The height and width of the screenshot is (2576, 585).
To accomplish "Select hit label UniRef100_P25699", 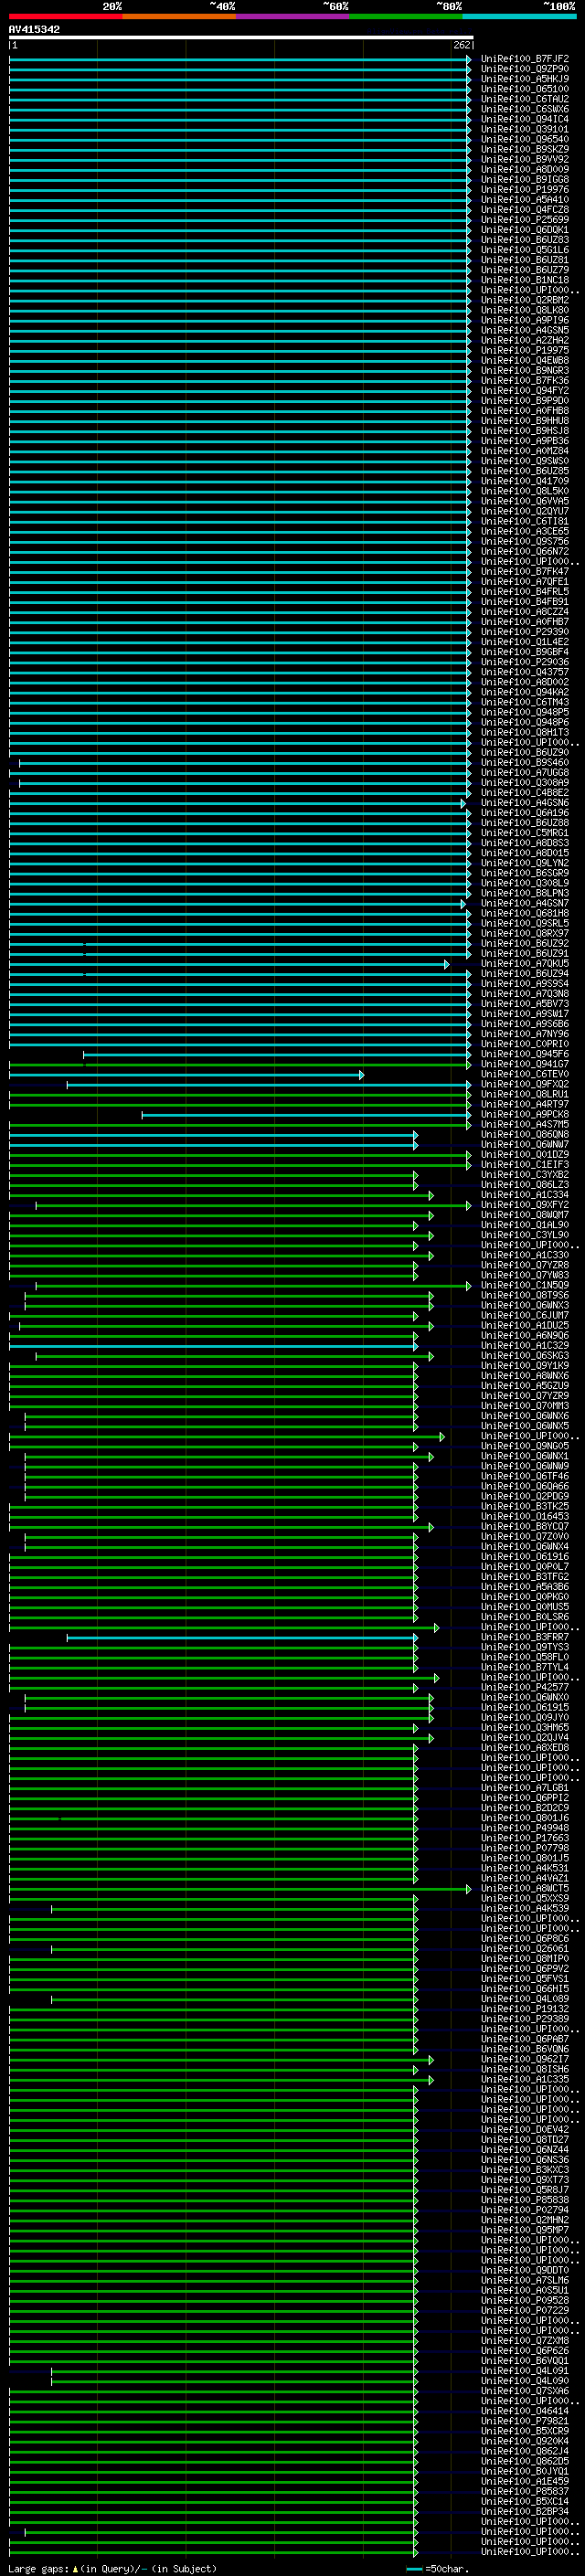I will (525, 219).
